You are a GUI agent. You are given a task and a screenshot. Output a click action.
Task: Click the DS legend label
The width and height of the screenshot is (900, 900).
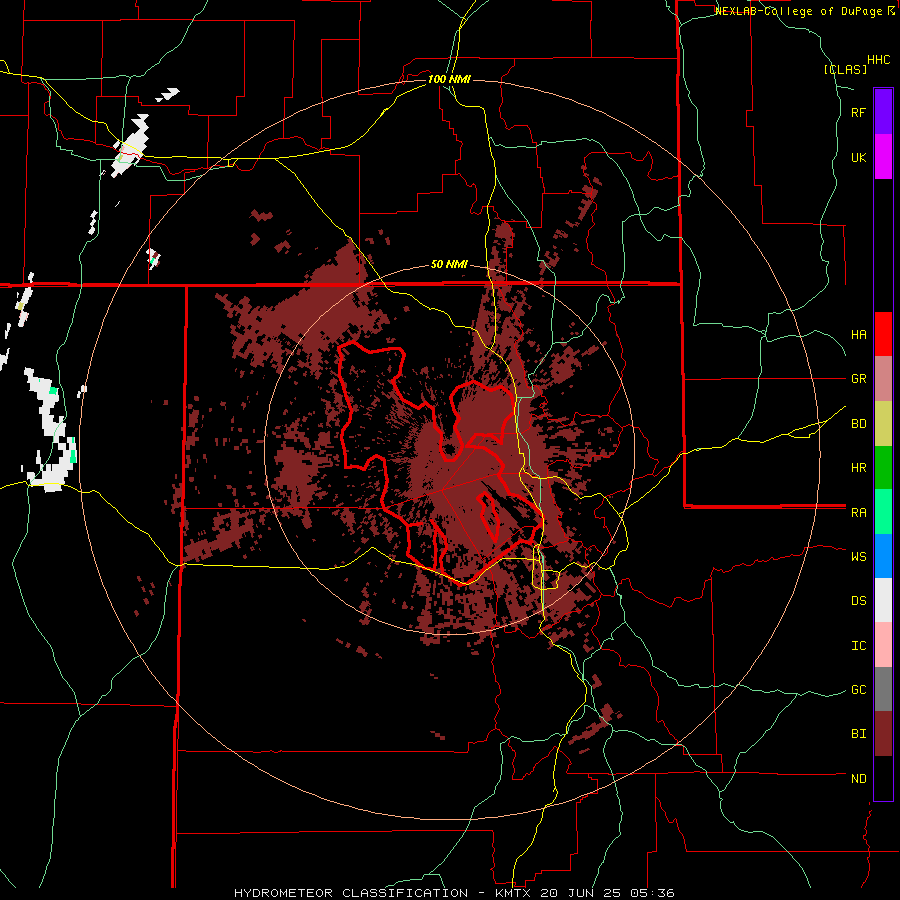858,601
